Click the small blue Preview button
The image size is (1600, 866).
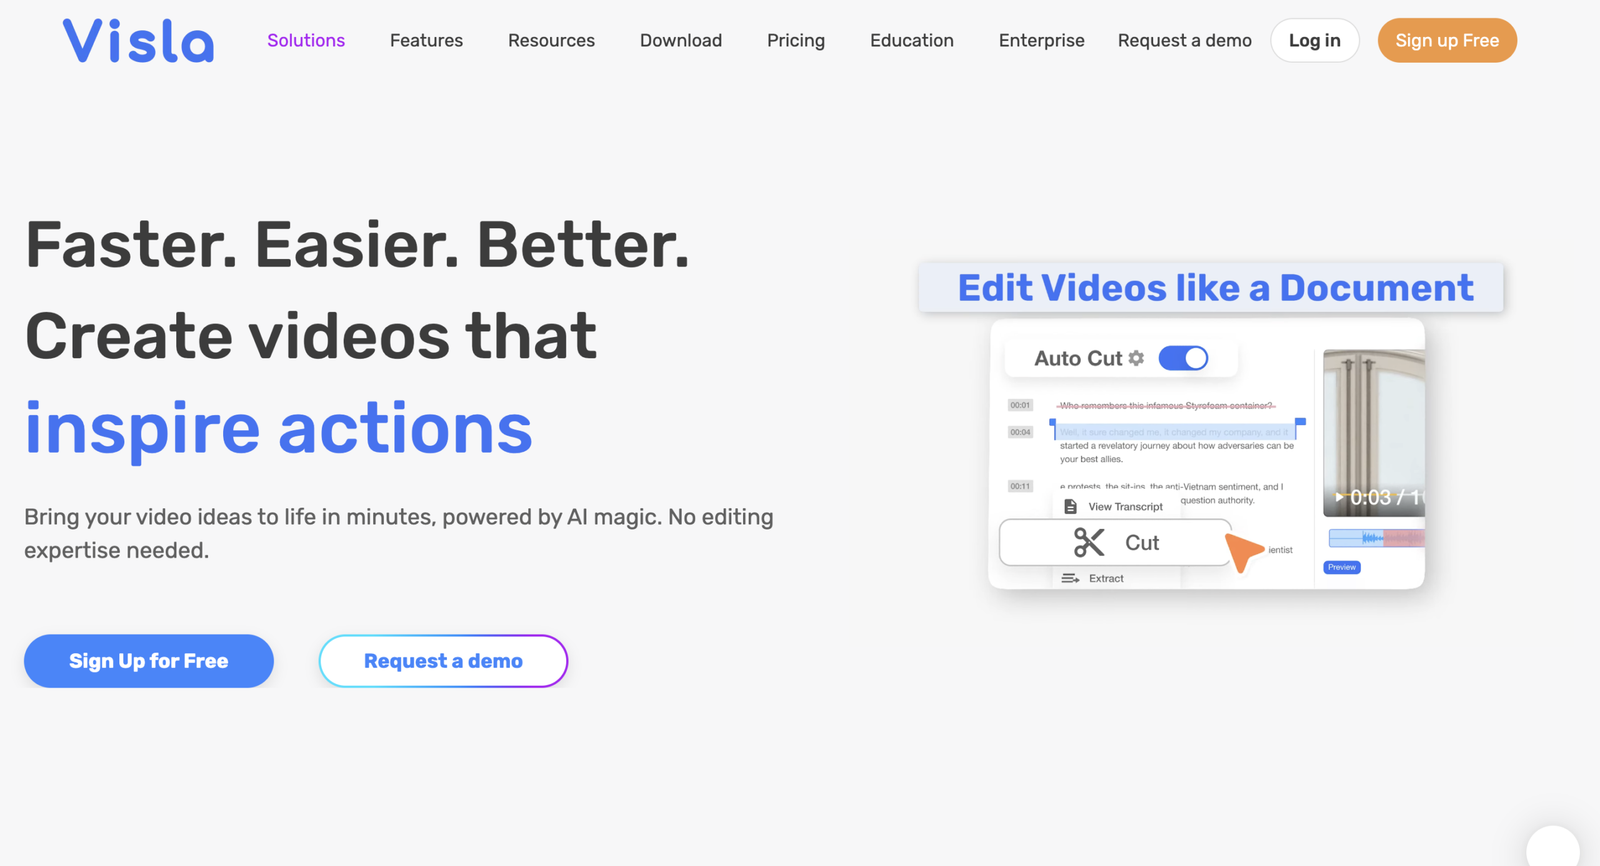point(1342,567)
